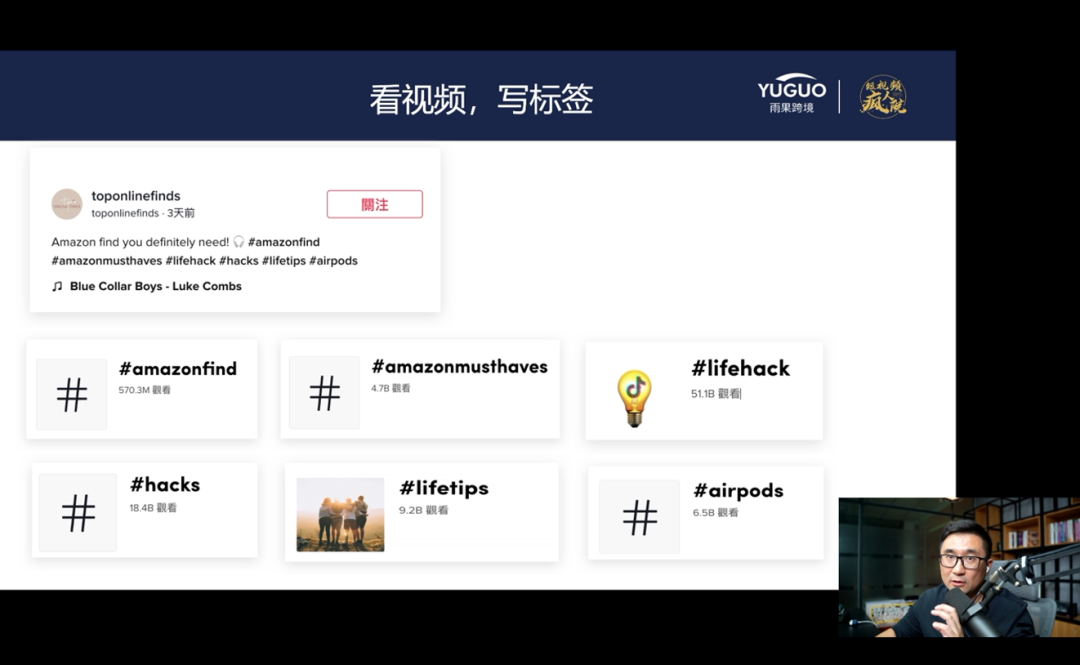Select the #amazonmusthaves hashtag symbol
The width and height of the screenshot is (1080, 665).
point(323,392)
